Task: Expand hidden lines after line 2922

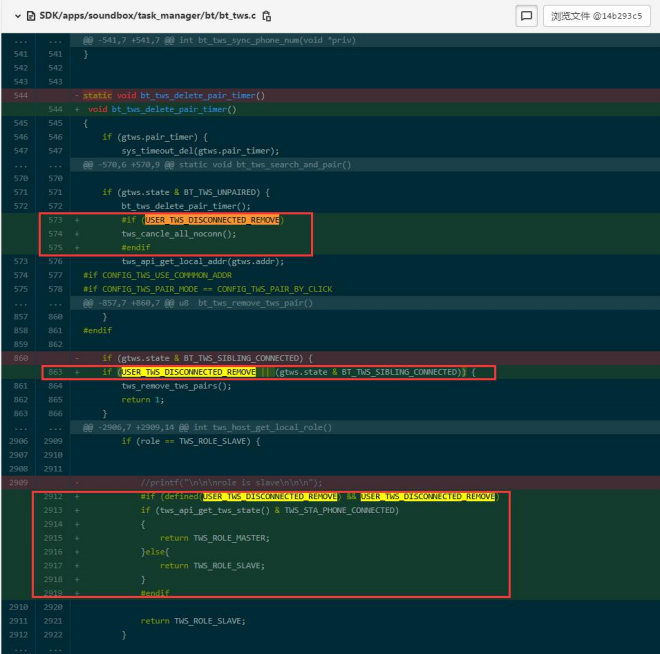Action: (35, 649)
